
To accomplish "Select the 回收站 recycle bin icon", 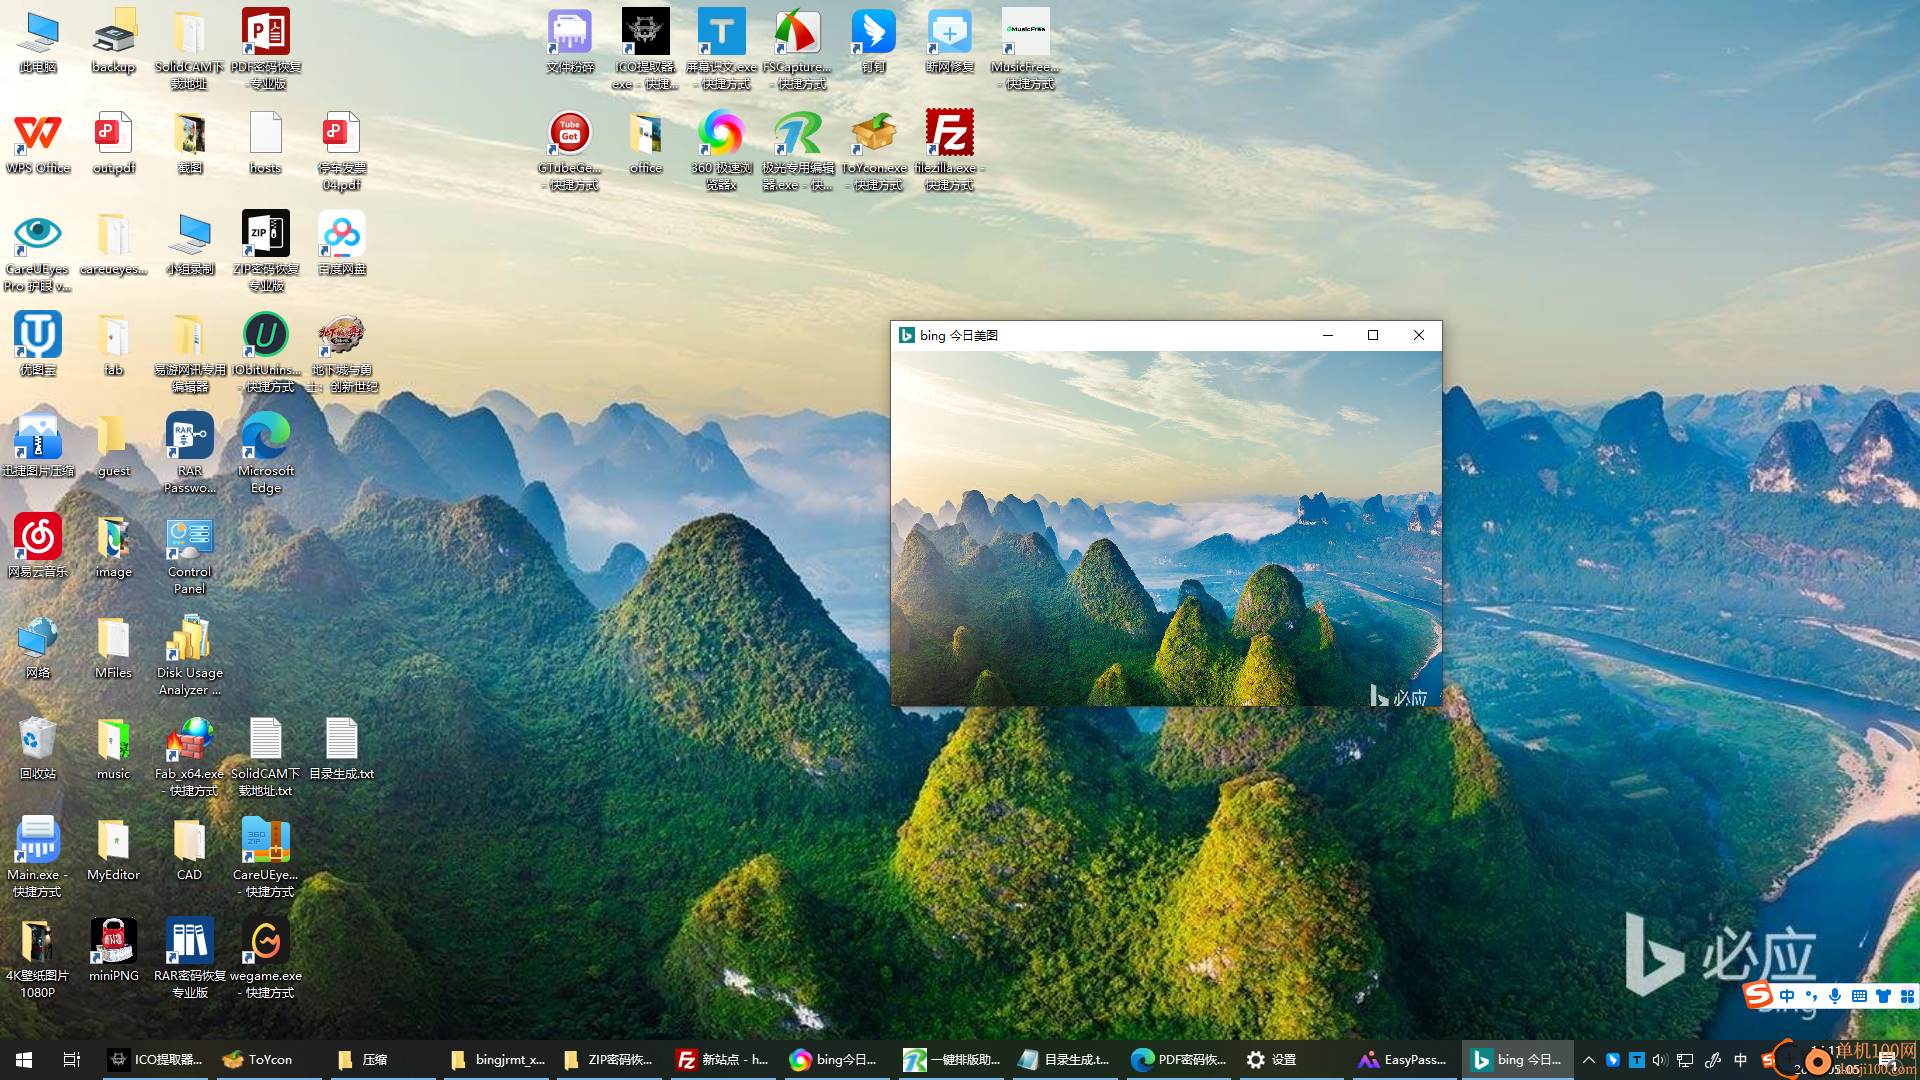I will coord(38,748).
